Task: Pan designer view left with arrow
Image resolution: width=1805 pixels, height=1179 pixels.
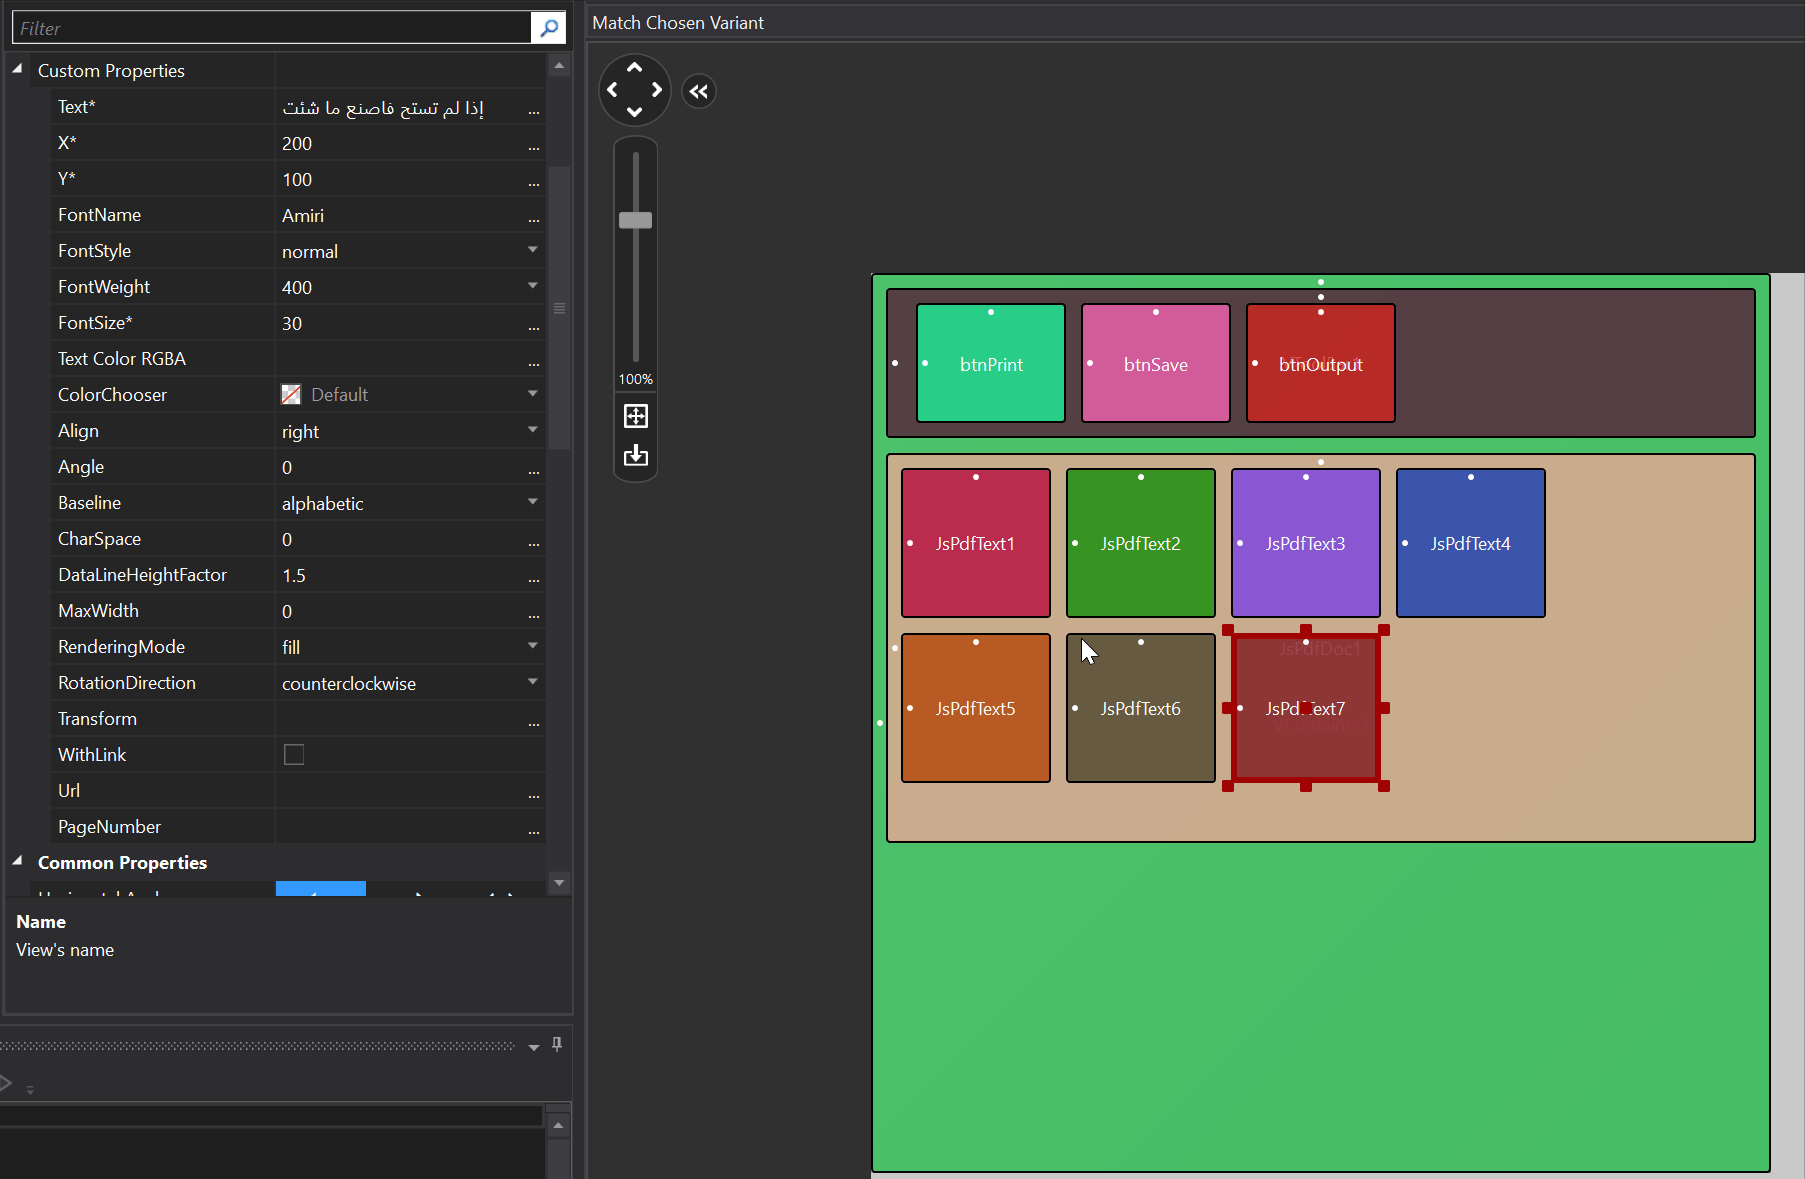Action: [x=612, y=90]
